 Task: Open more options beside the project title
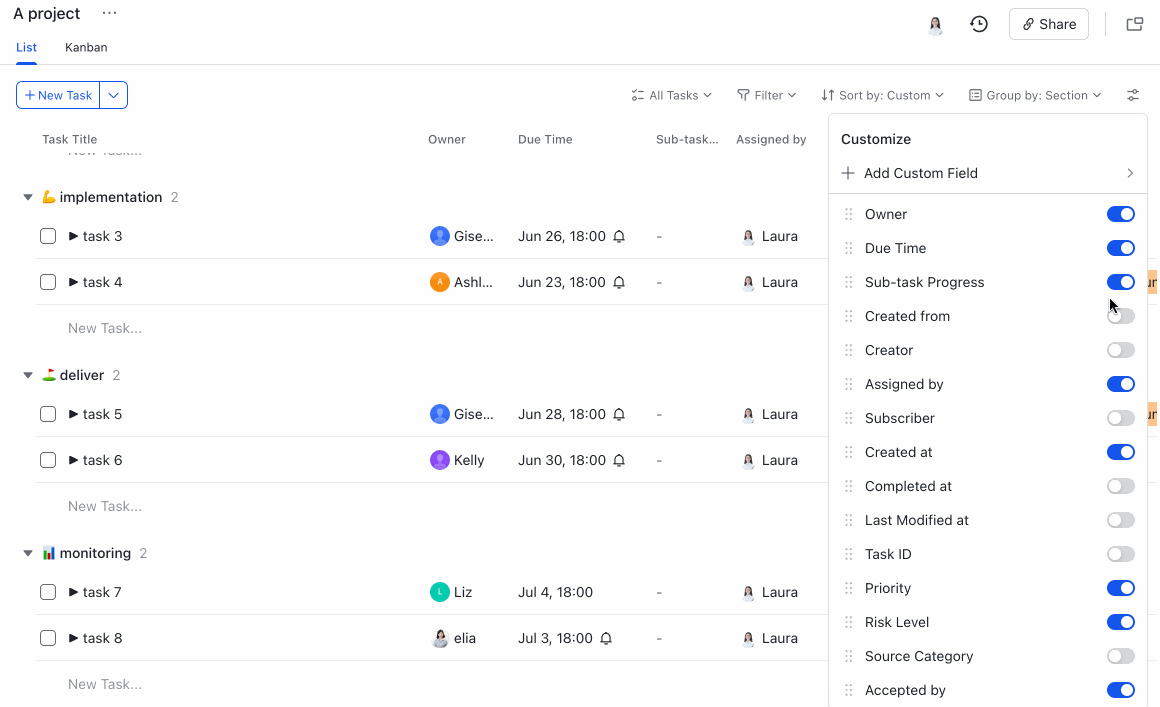109,13
